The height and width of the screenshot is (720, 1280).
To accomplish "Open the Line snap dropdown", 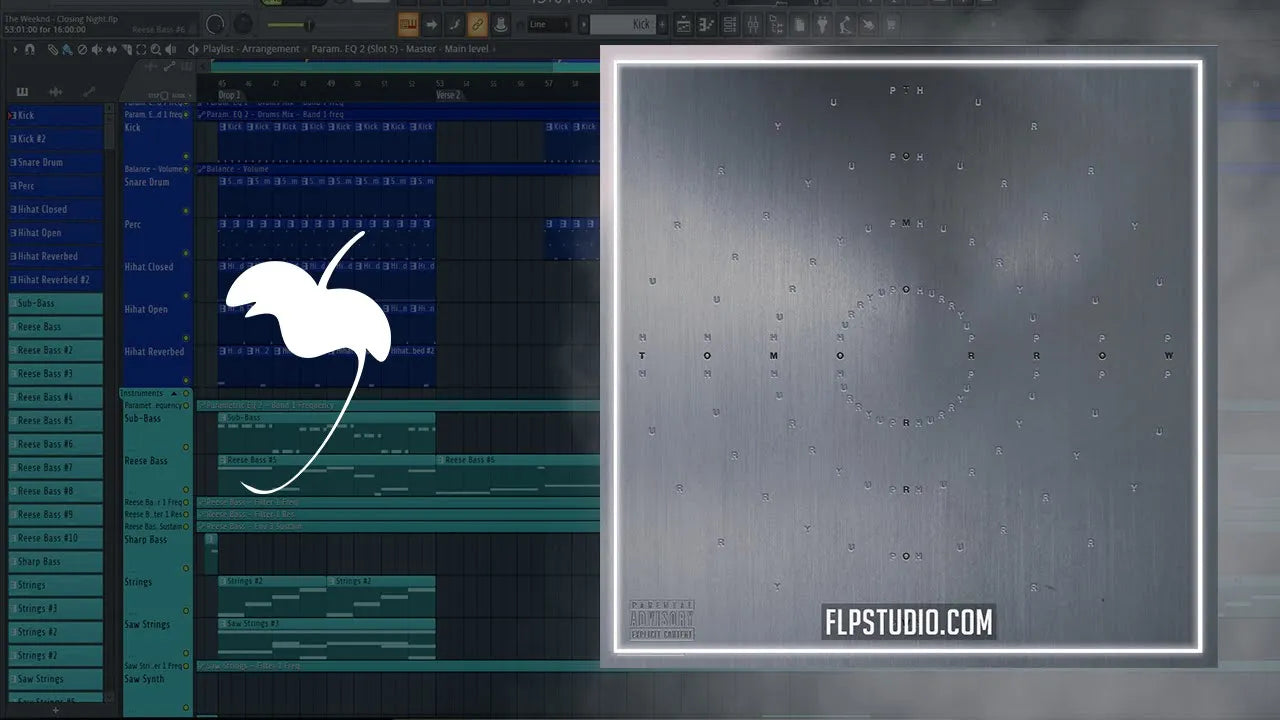I will tap(549, 24).
